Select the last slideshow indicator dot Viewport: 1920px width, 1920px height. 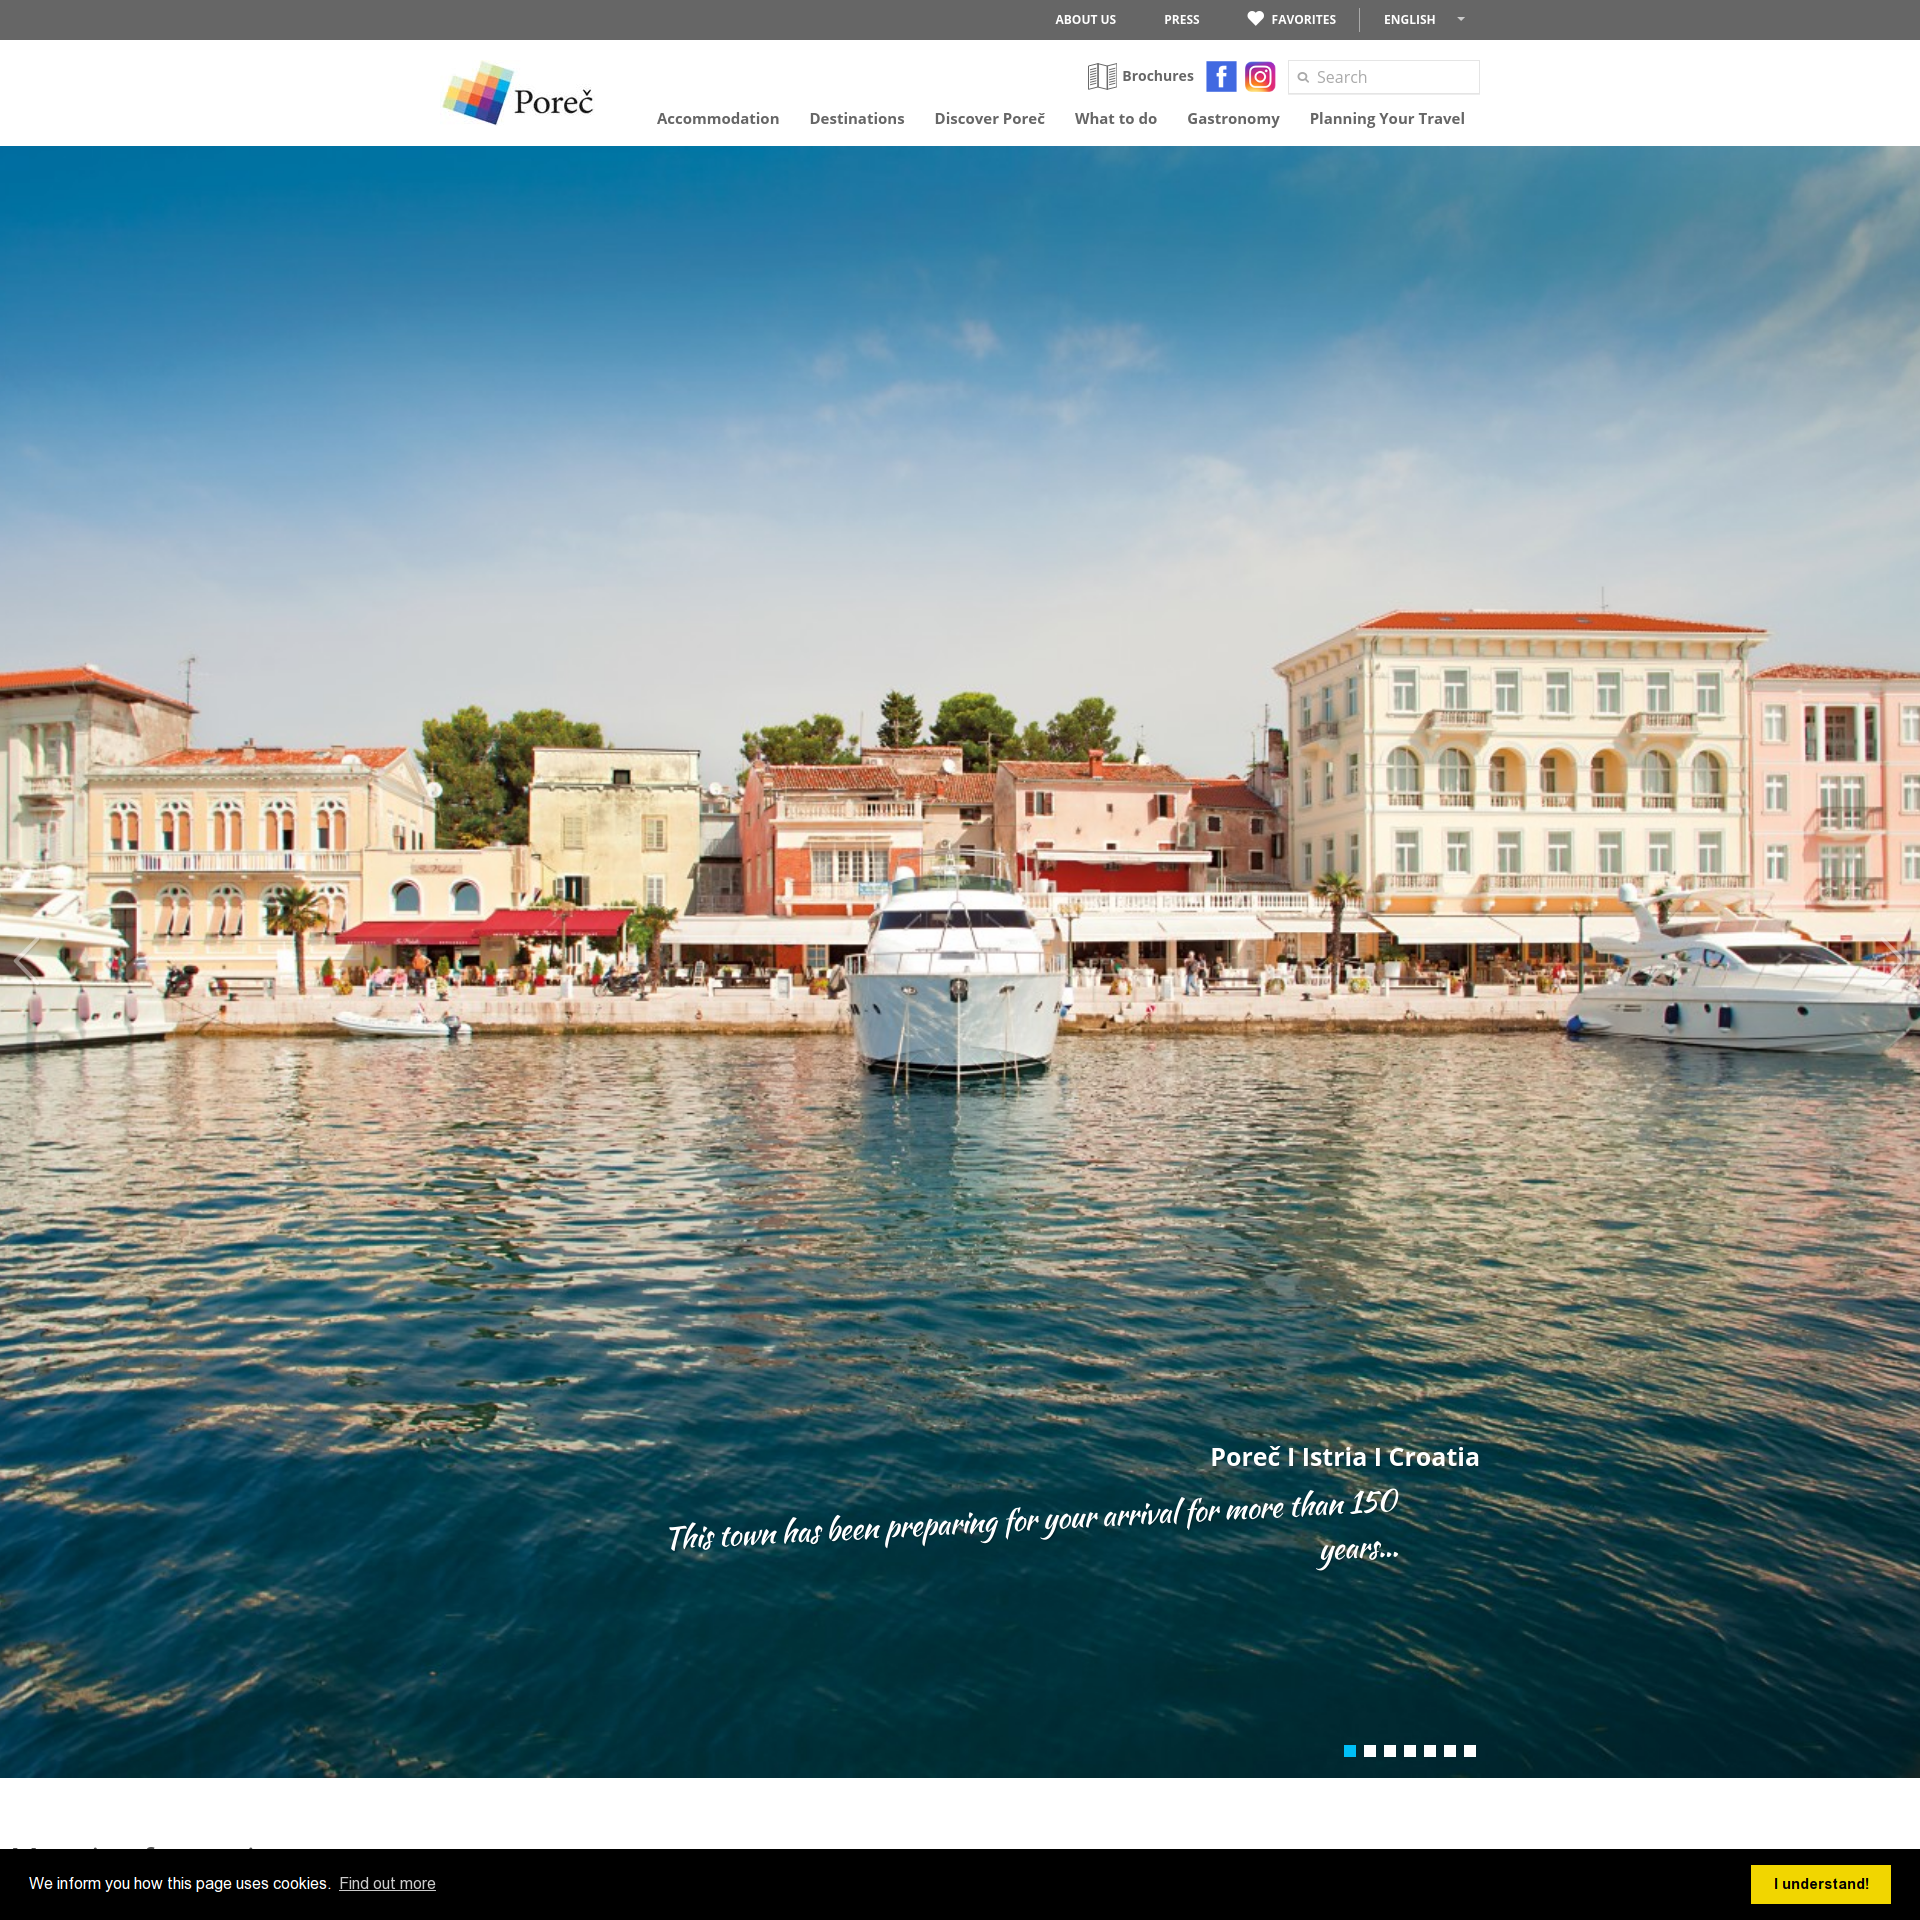(x=1469, y=1751)
